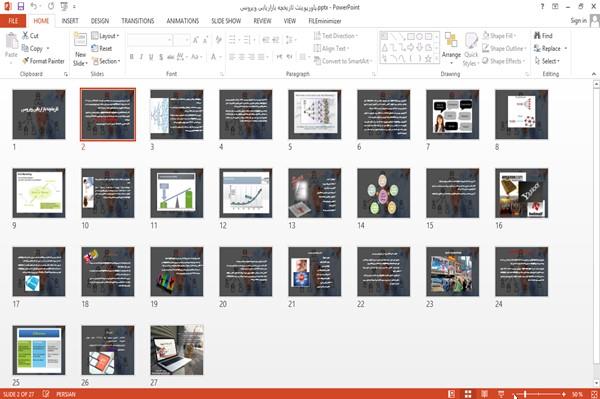Click the spell check icon in status bar
This screenshot has height=399, width=600.
[x=46, y=394]
